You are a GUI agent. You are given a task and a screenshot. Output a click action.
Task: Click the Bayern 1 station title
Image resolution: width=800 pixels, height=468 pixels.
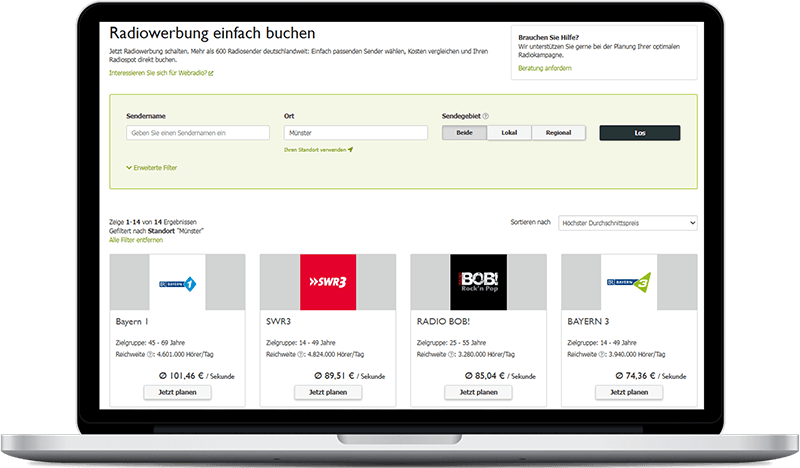(x=132, y=322)
